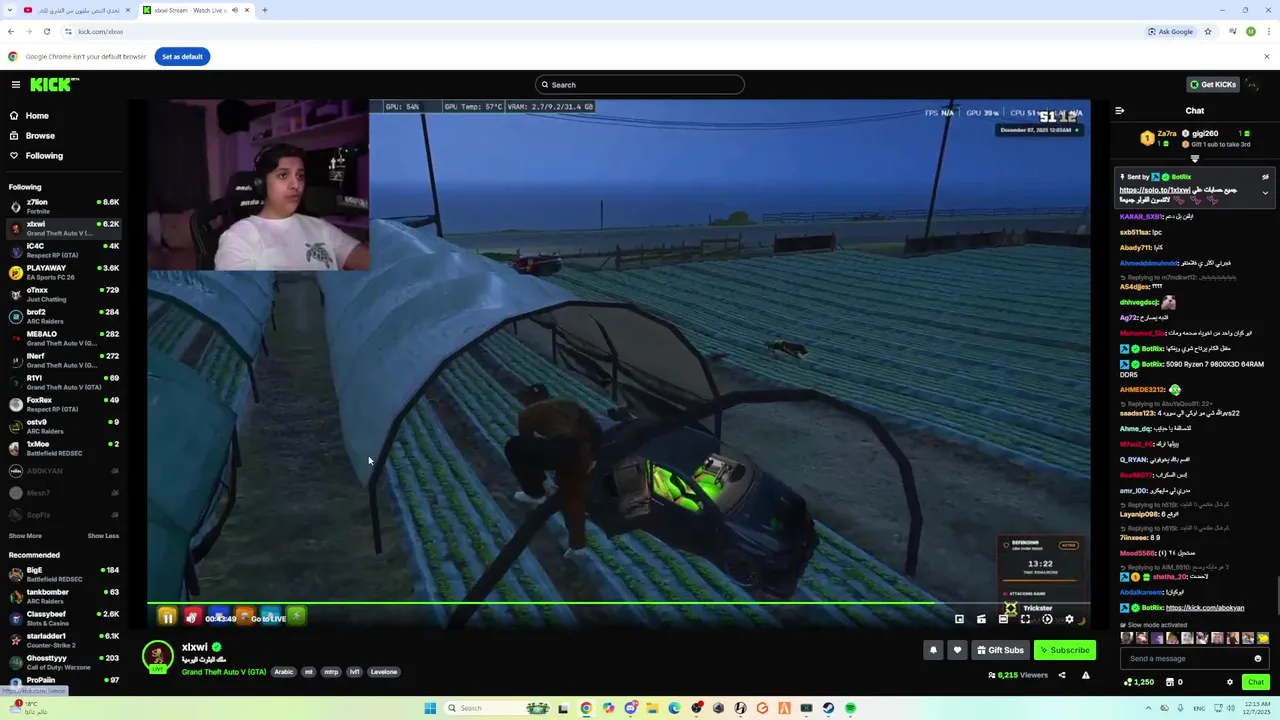Viewport: 1280px width, 720px height.
Task: Open the Get KICKs button
Action: click(x=1212, y=85)
